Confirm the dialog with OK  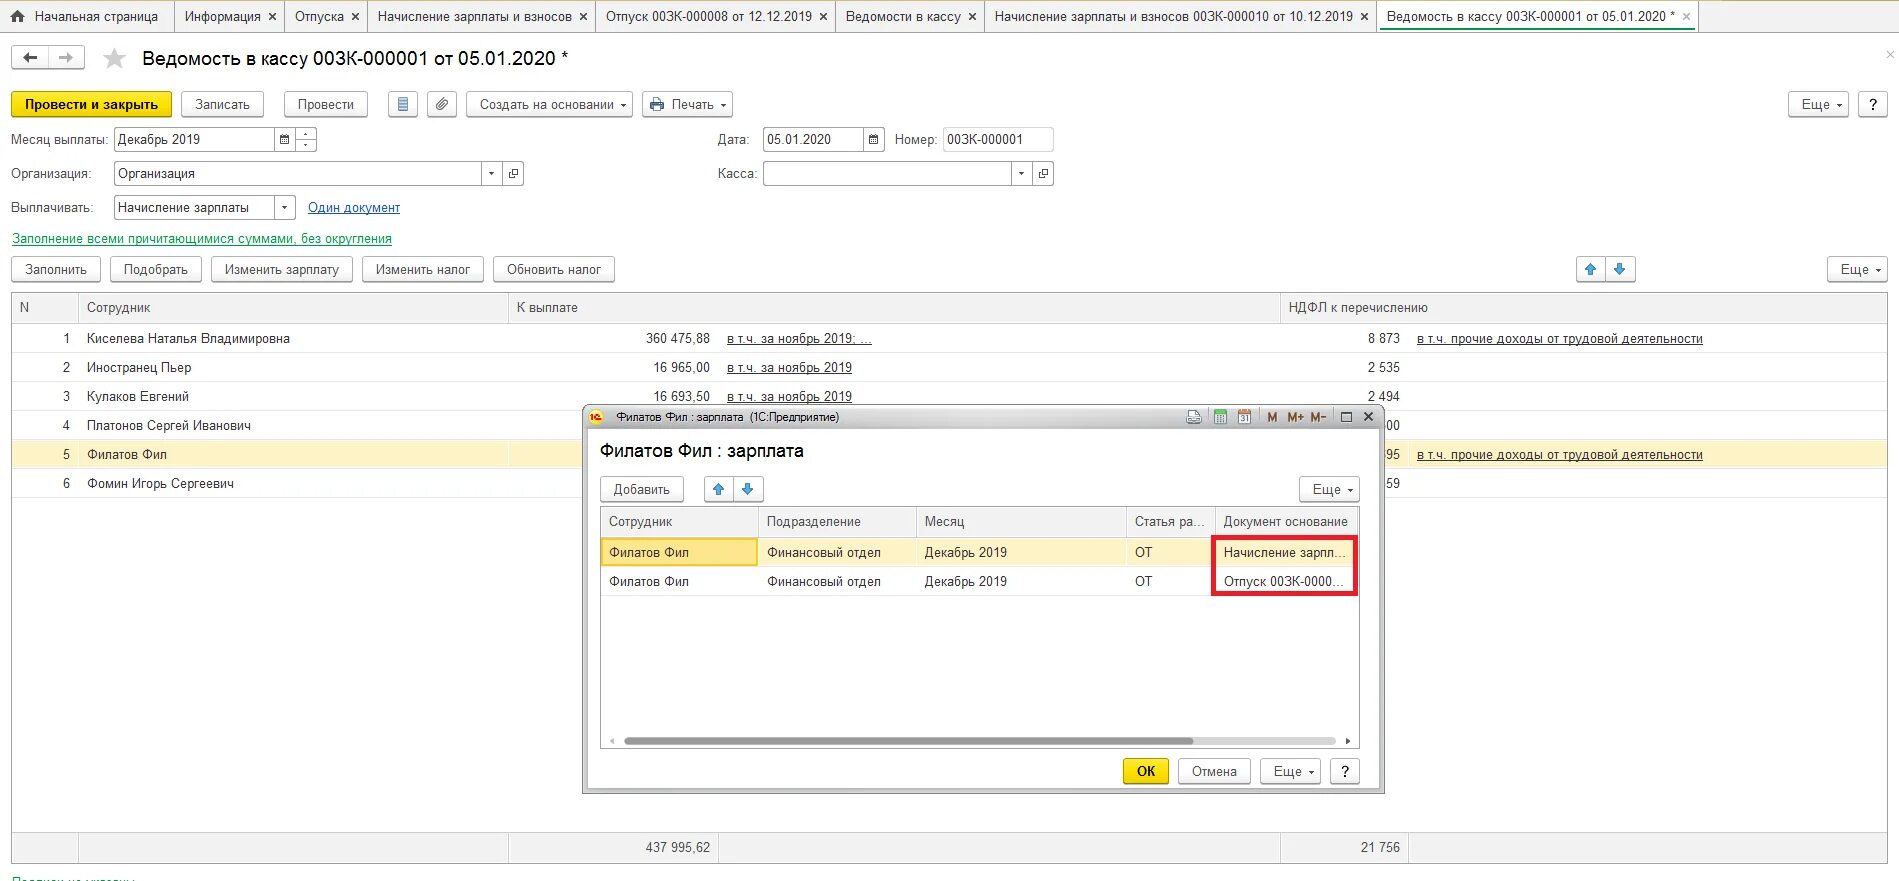click(x=1146, y=771)
